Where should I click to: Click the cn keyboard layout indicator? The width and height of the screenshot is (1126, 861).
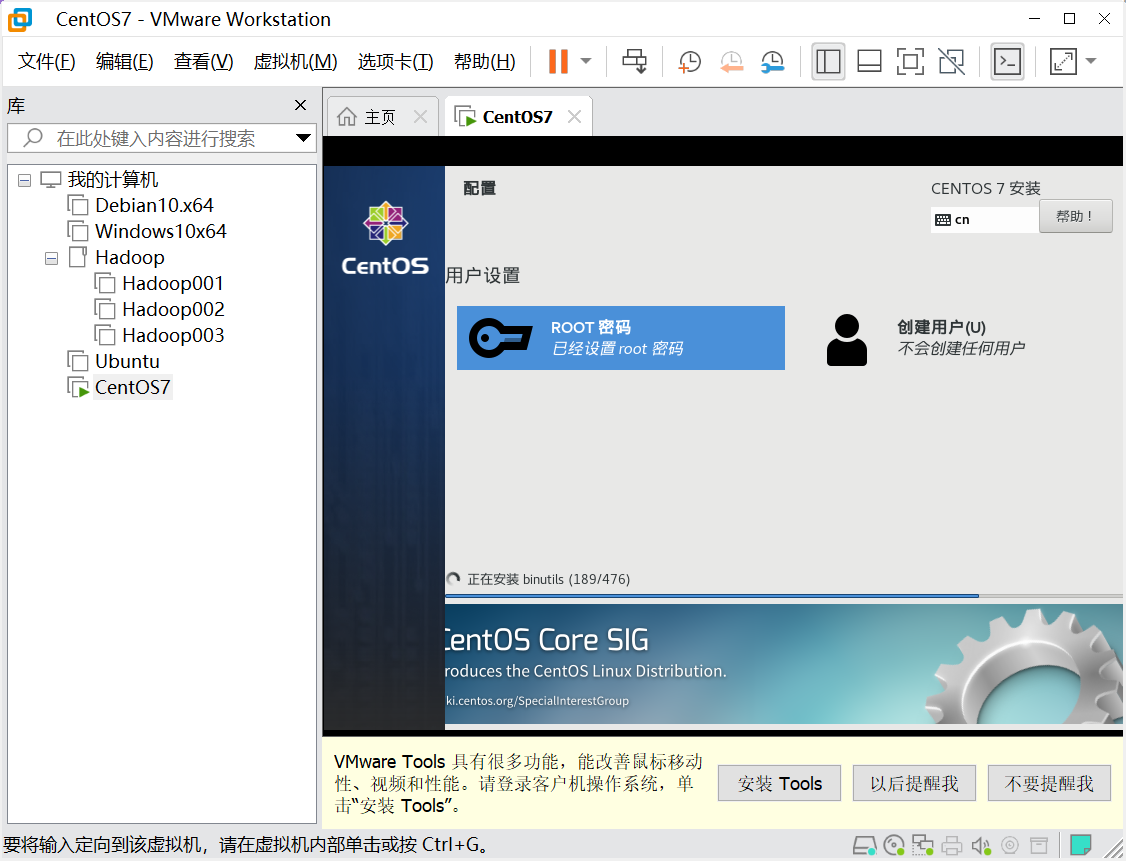tap(984, 219)
